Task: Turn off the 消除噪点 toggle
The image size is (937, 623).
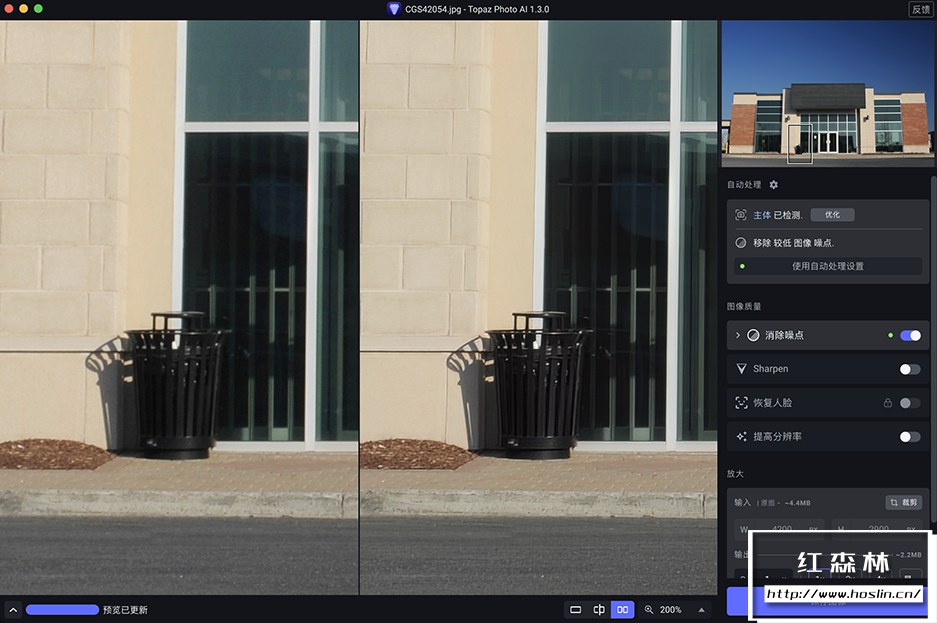Action: coord(910,335)
